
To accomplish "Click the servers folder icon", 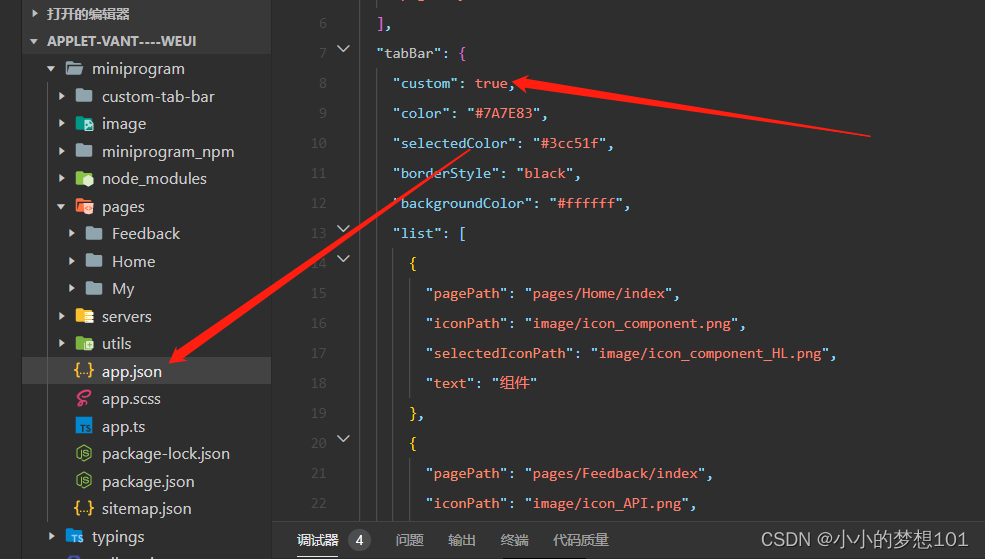I will point(84,316).
